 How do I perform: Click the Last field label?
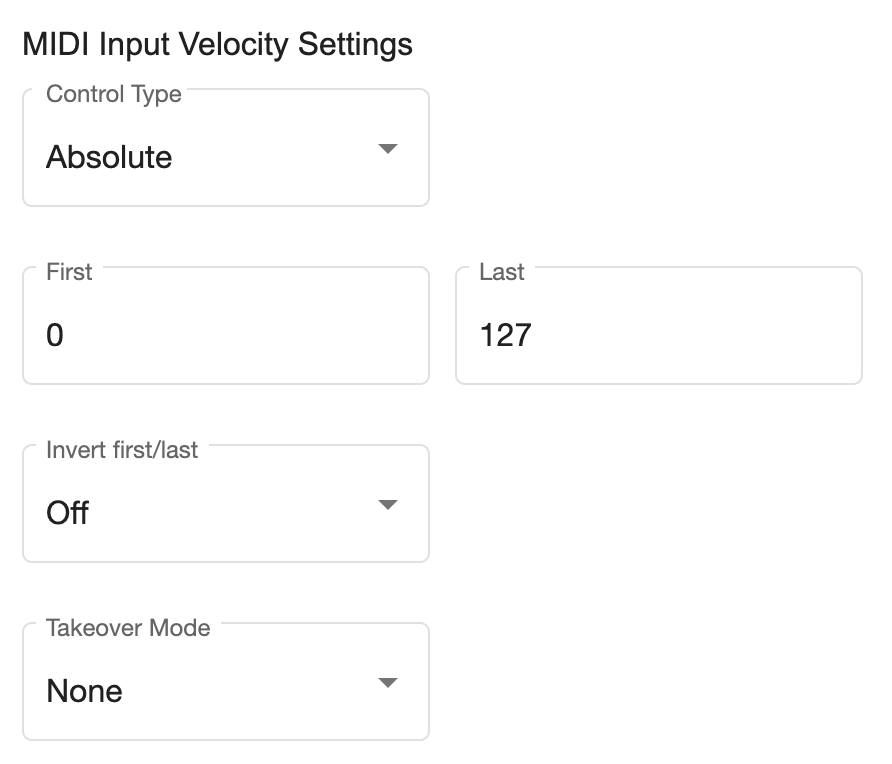[501, 272]
